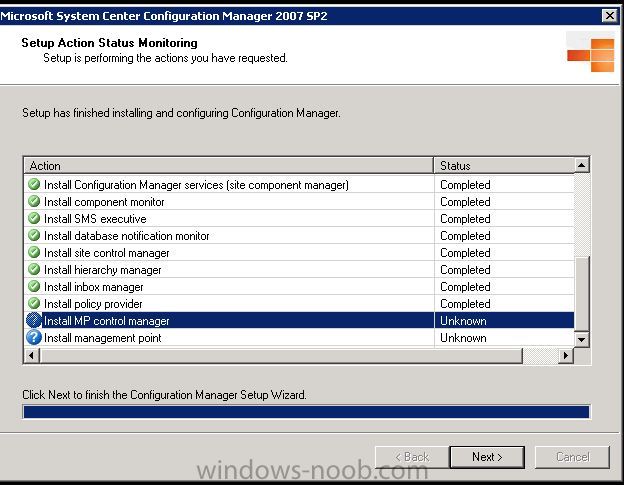The height and width of the screenshot is (485, 624).
Task: Select the Install site control manager row
Action: coord(299,253)
